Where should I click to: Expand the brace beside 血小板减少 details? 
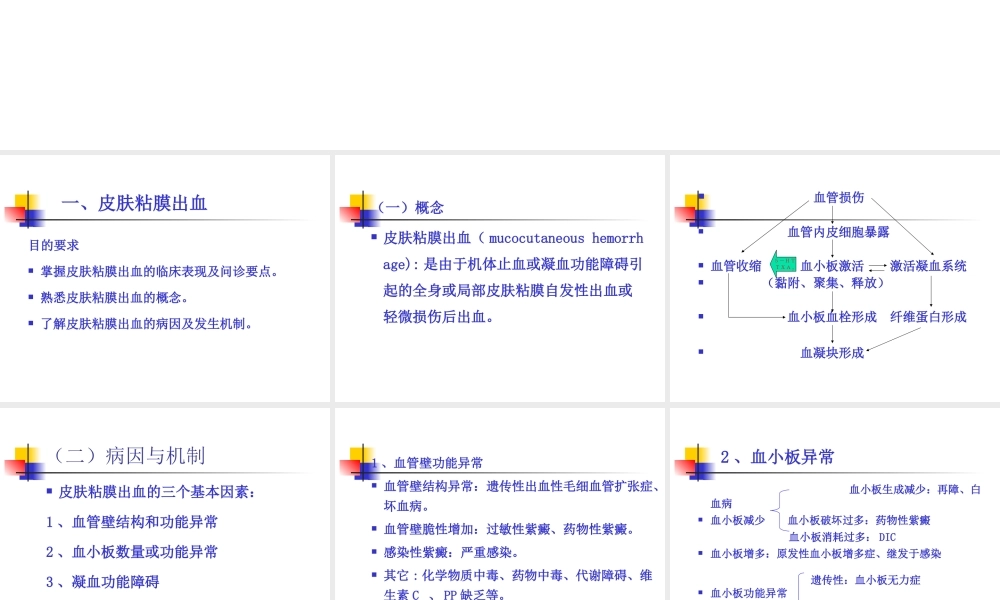click(778, 510)
